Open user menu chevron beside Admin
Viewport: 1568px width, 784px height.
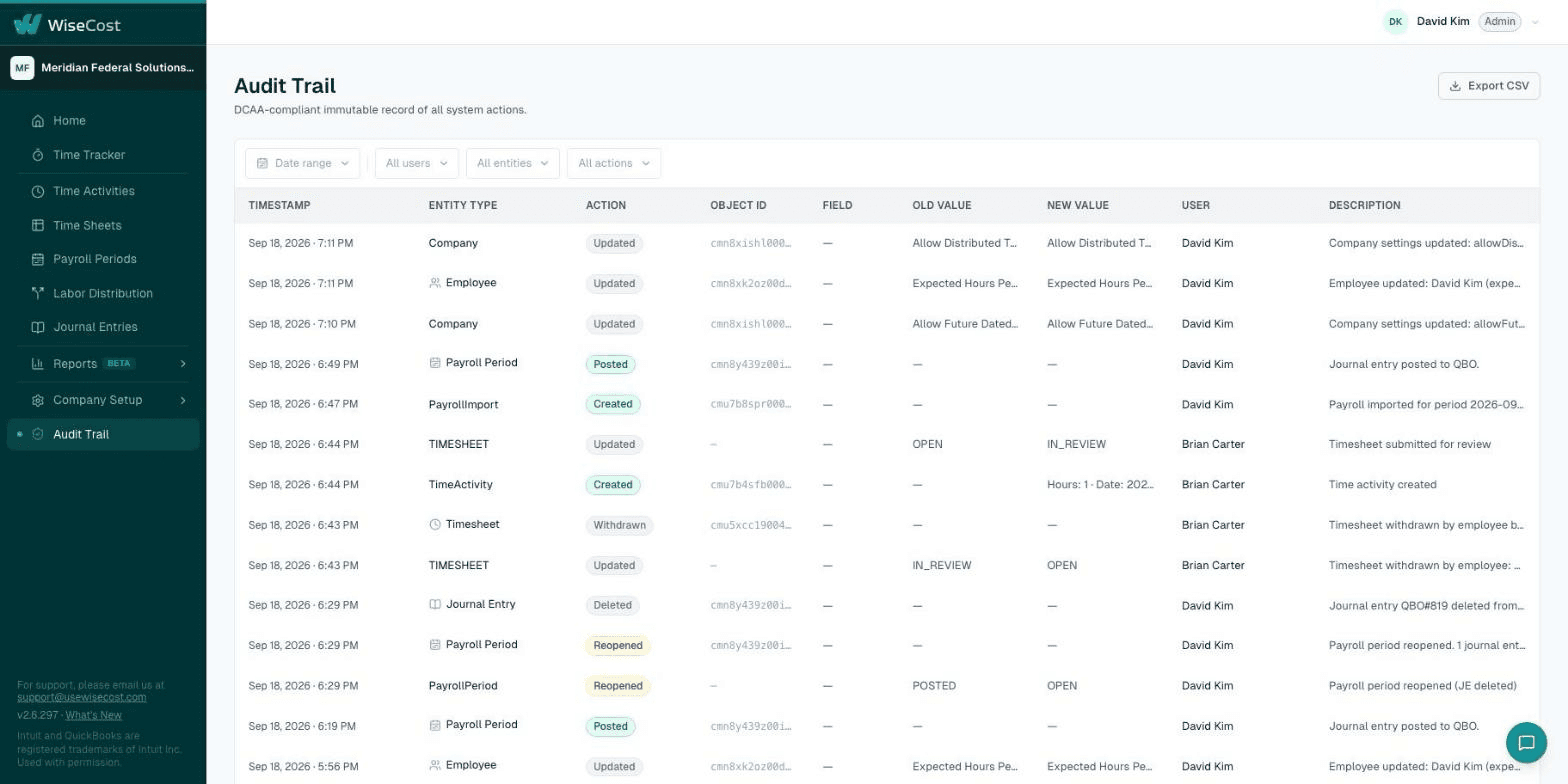click(1535, 22)
